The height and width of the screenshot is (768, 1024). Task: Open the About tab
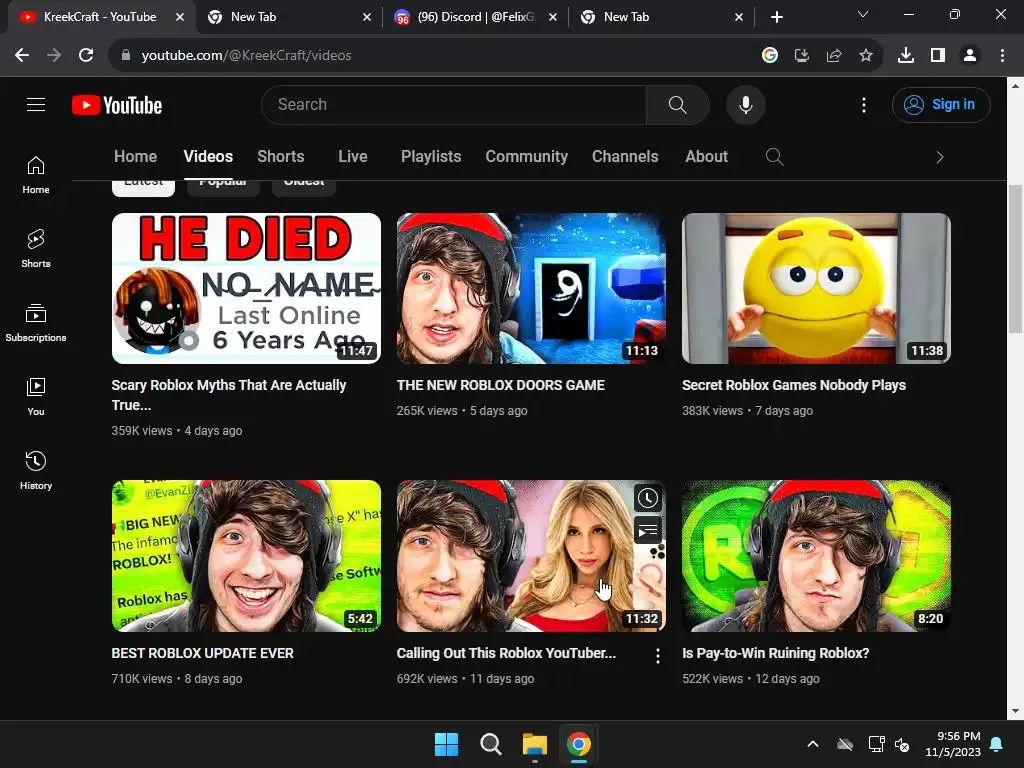tap(706, 157)
